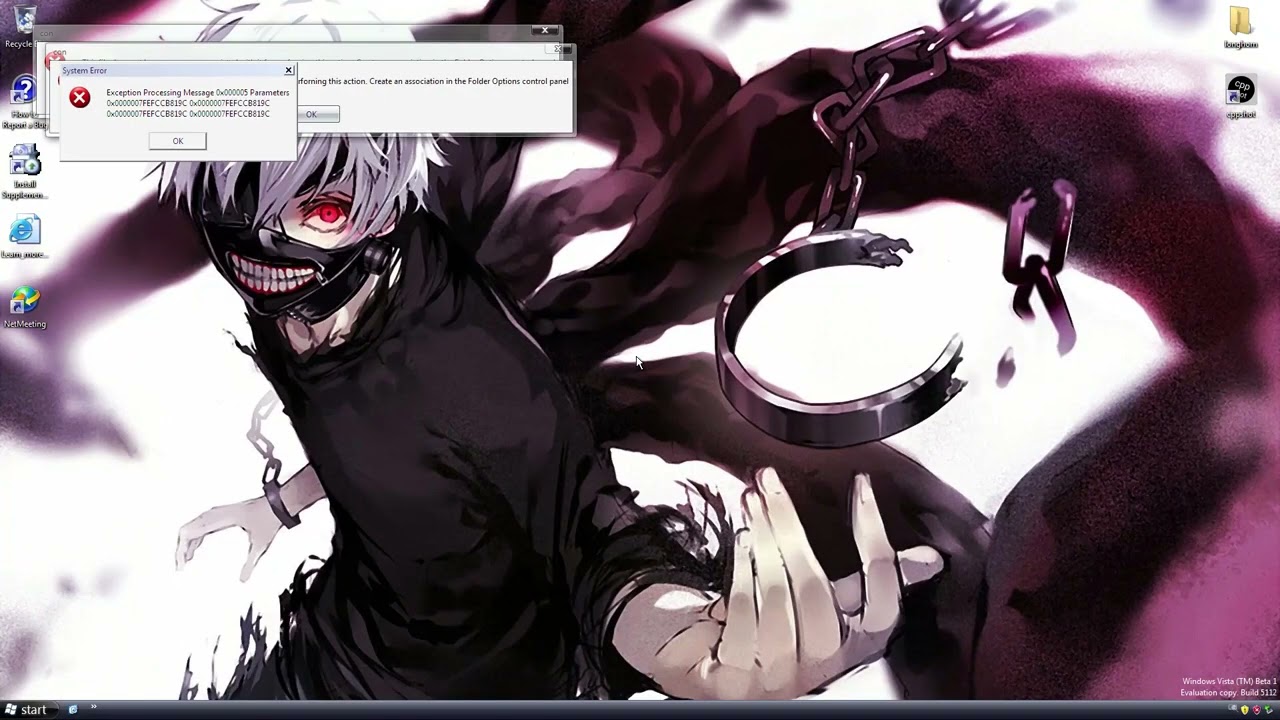Image resolution: width=1280 pixels, height=720 pixels.
Task: Open the How to Report a Bug shortcut
Action: [x=24, y=102]
